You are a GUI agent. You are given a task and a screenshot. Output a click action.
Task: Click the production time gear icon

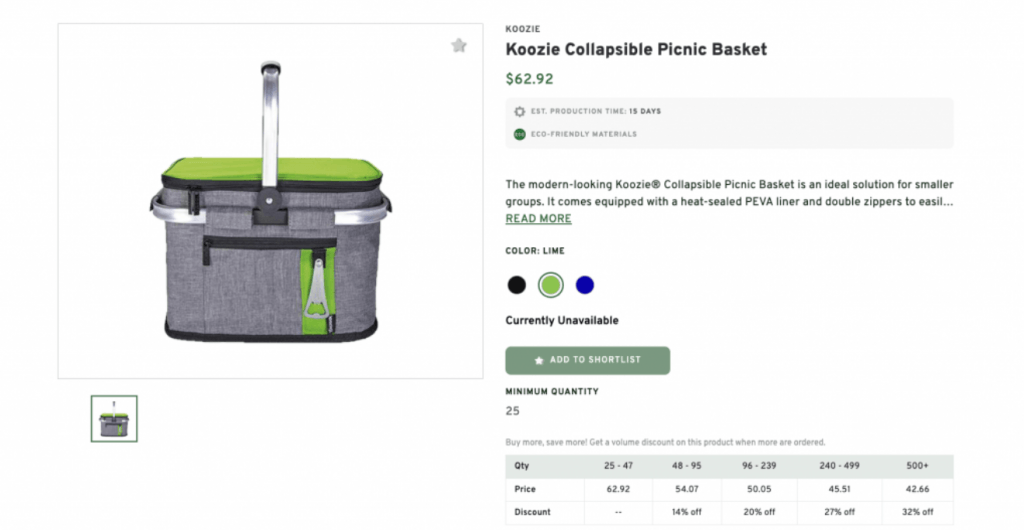pyautogui.click(x=519, y=111)
